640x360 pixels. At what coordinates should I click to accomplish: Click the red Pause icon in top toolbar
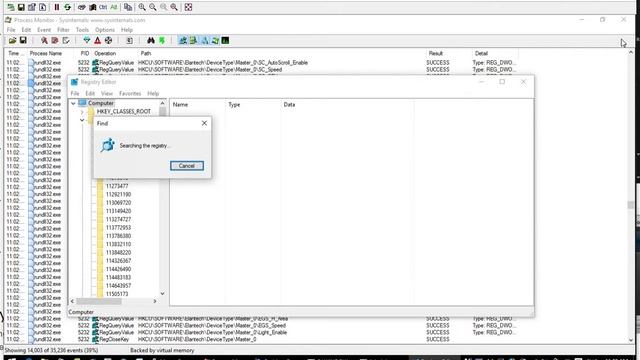(57, 7)
